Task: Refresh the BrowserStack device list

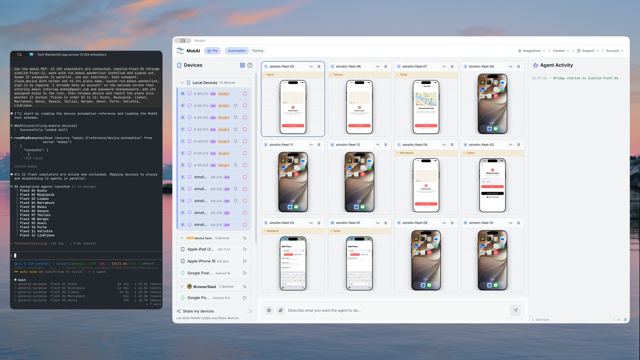Action: coord(244,287)
